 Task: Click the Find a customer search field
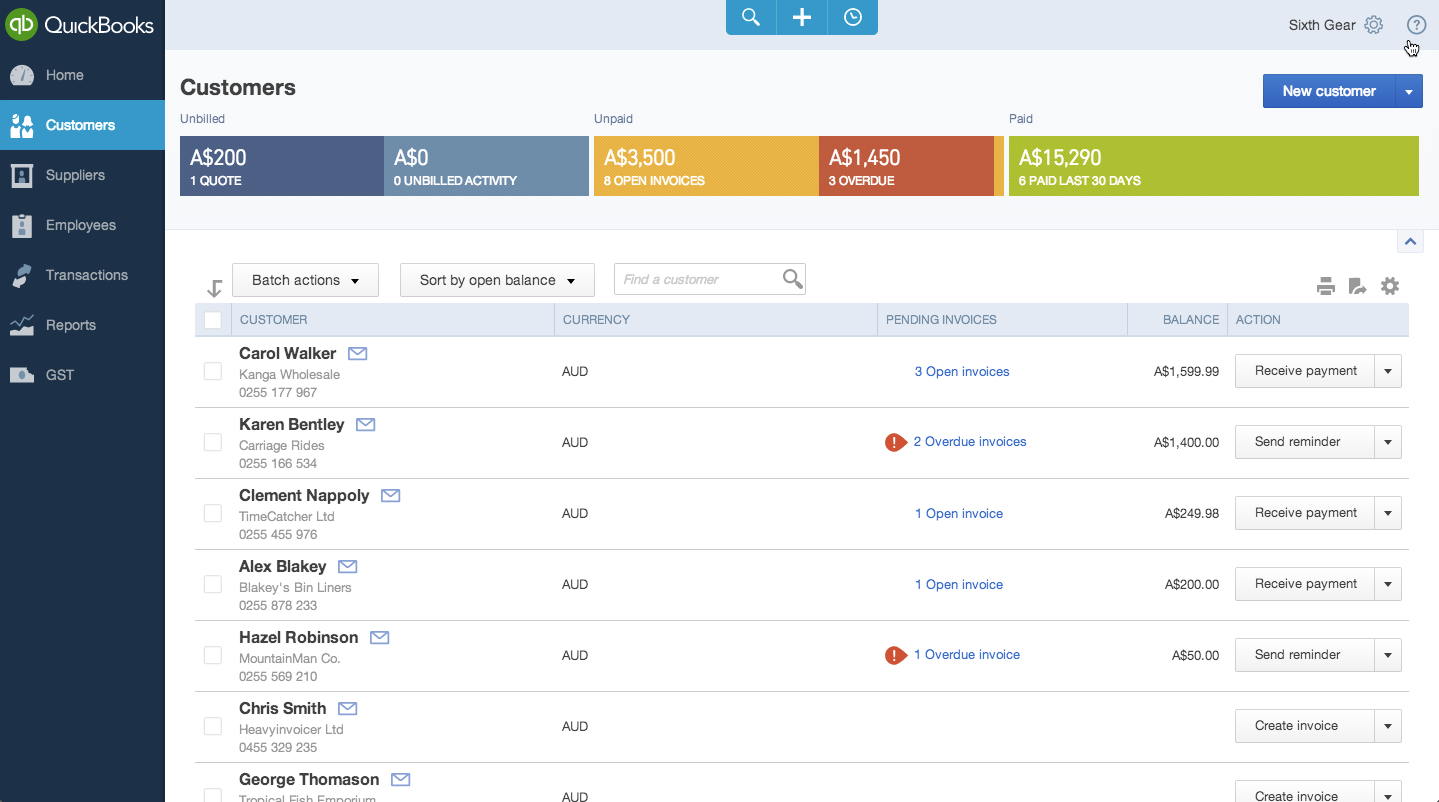[697, 280]
